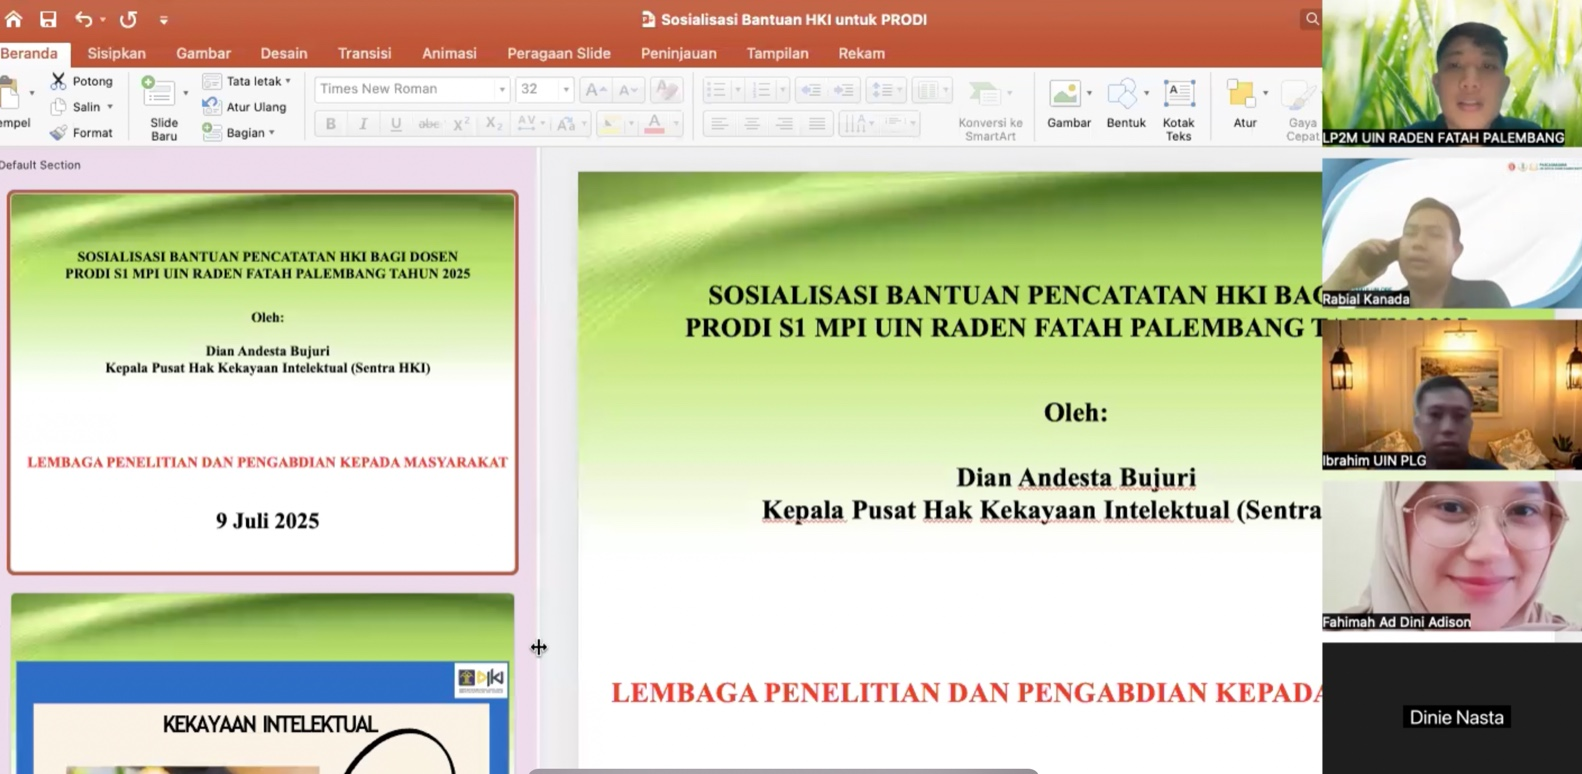Select Rabial Kanada's video tile
This screenshot has width=1582, height=774.
(1452, 232)
